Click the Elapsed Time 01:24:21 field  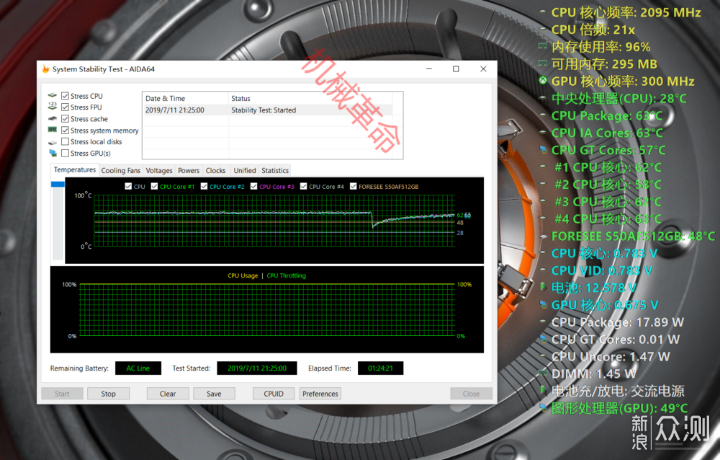tap(380, 368)
